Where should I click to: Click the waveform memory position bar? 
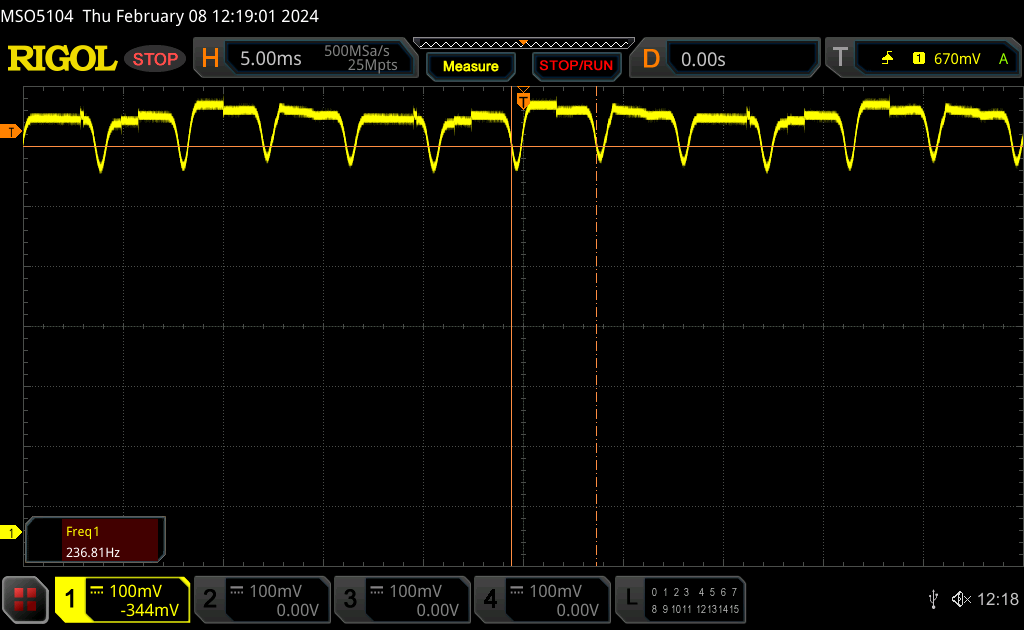click(x=523, y=44)
